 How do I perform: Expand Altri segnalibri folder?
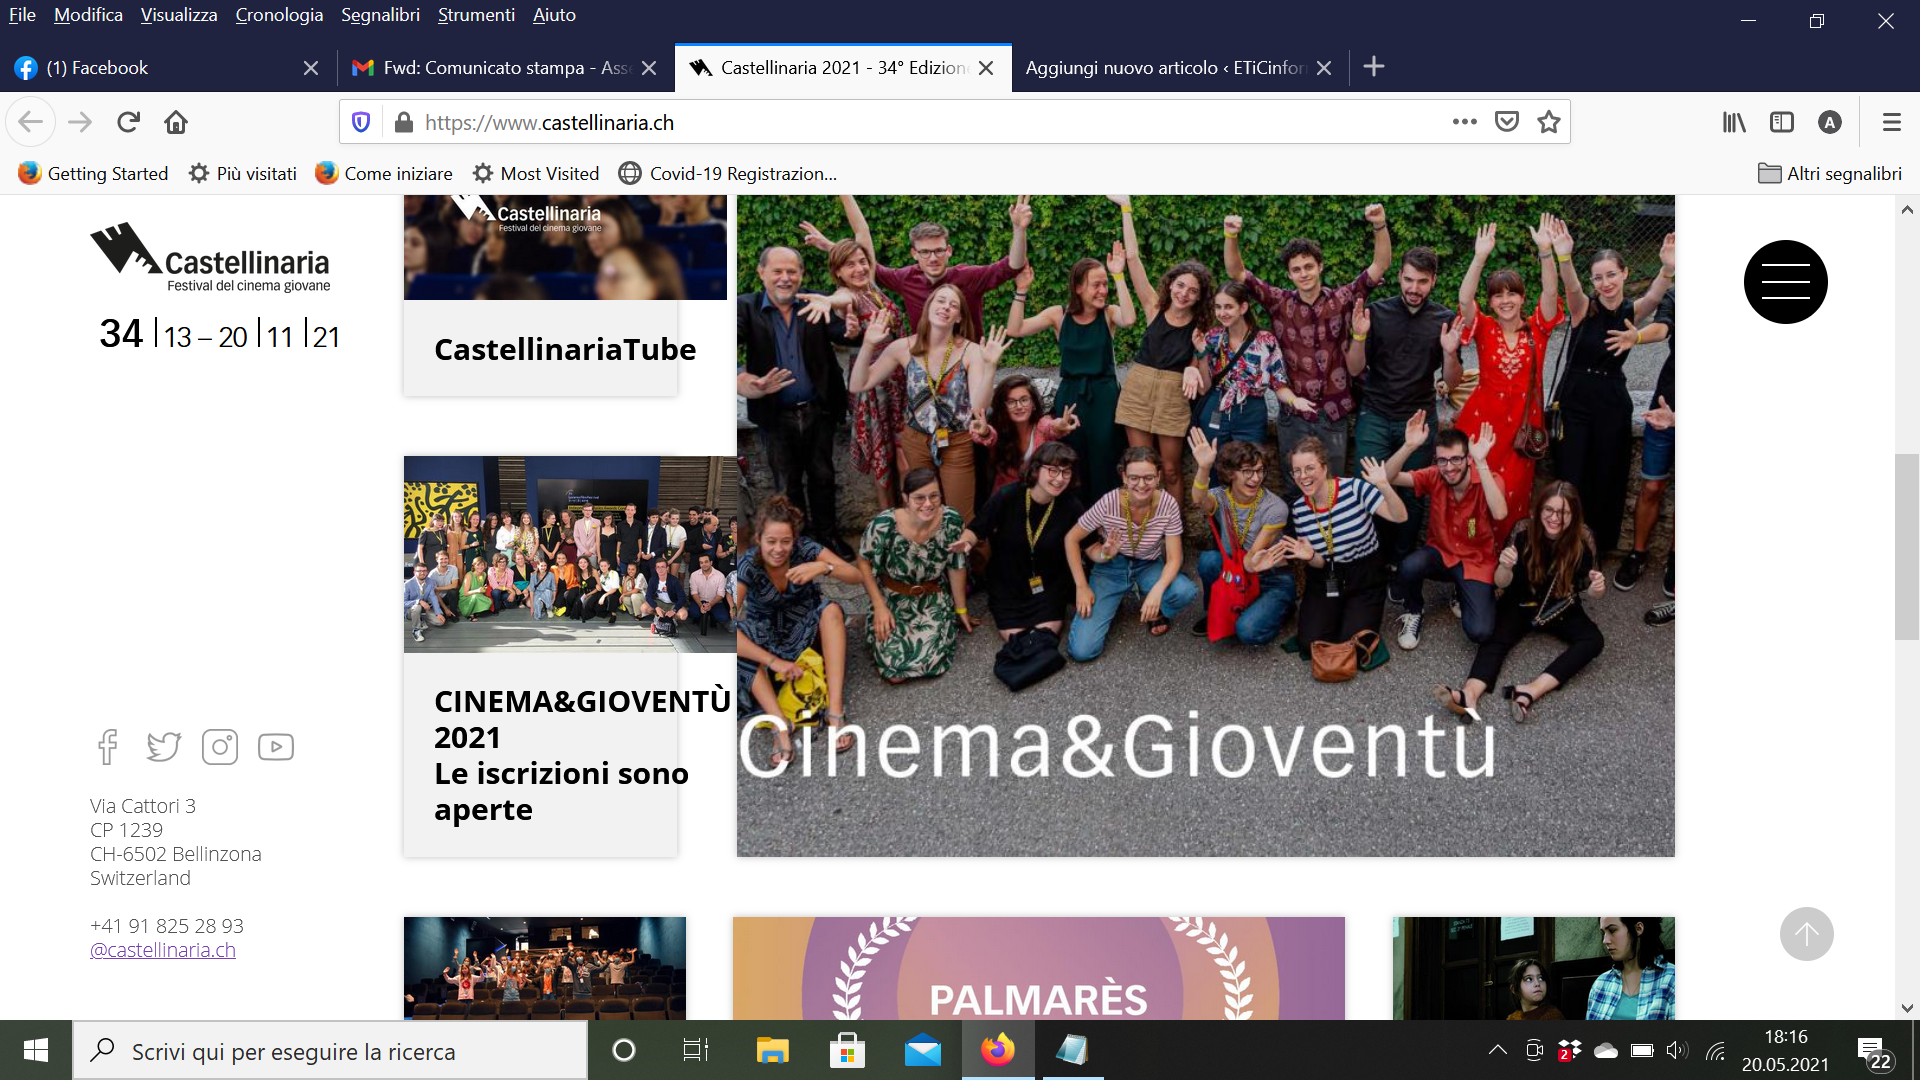coord(1830,173)
